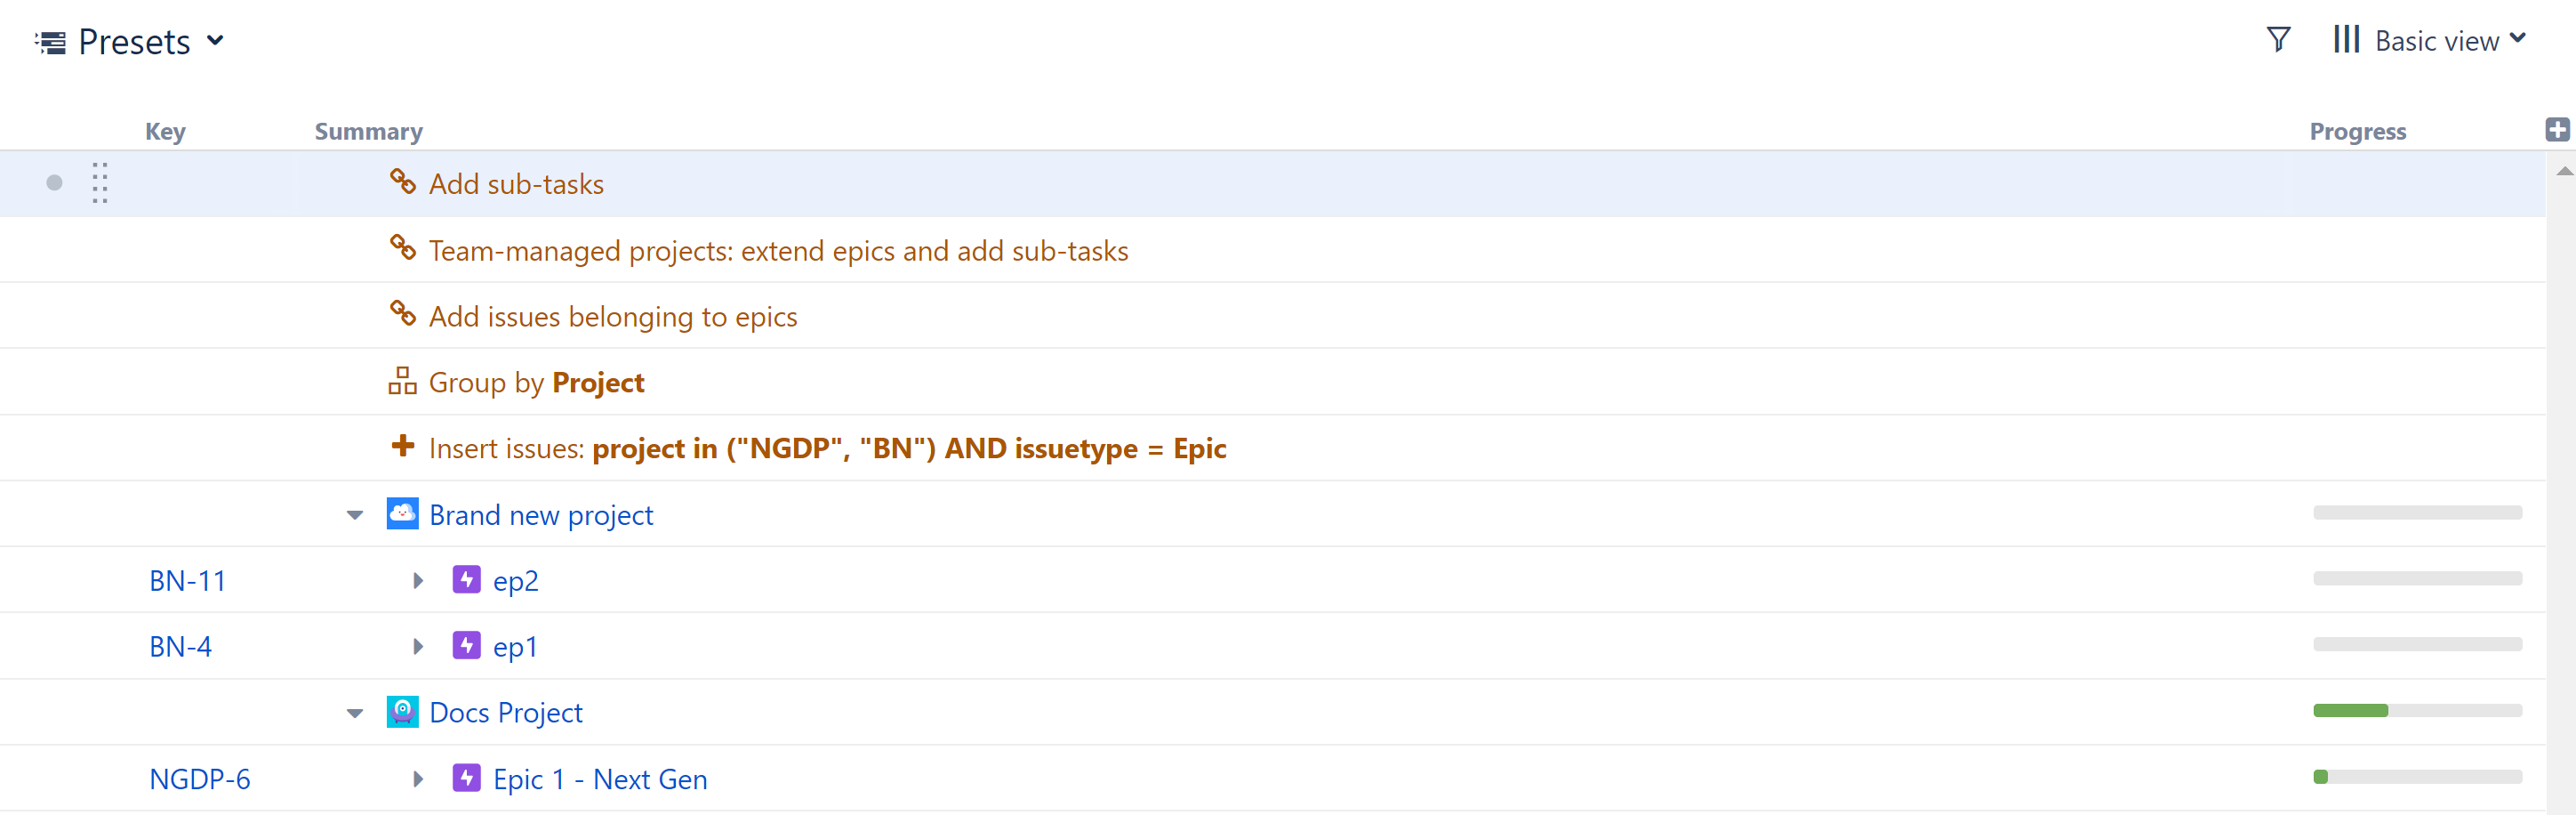Viewport: 2576px width, 815px height.
Task: Open issue link BN-11
Action: pyautogui.click(x=187, y=581)
